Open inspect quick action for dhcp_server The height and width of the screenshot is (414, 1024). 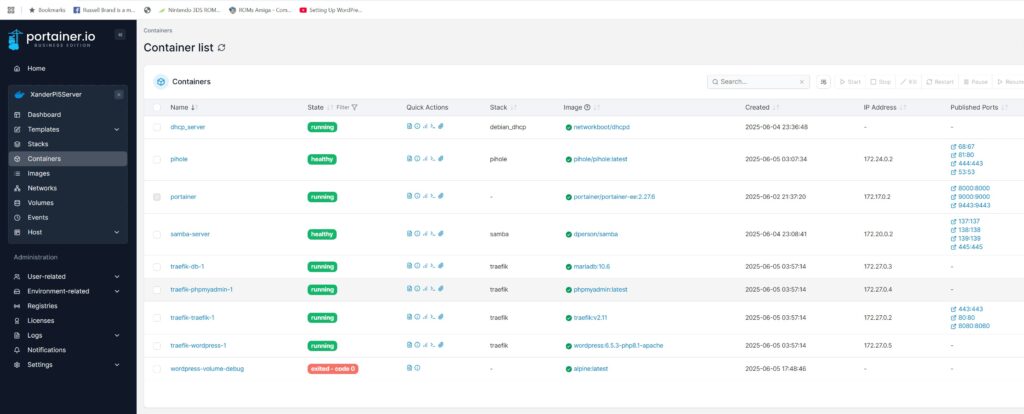pos(417,126)
